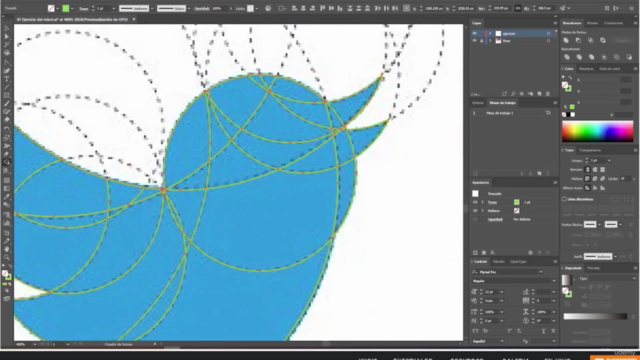Expand Trazo row in Apariencia panel
This screenshot has height=360, width=640.
[482, 202]
